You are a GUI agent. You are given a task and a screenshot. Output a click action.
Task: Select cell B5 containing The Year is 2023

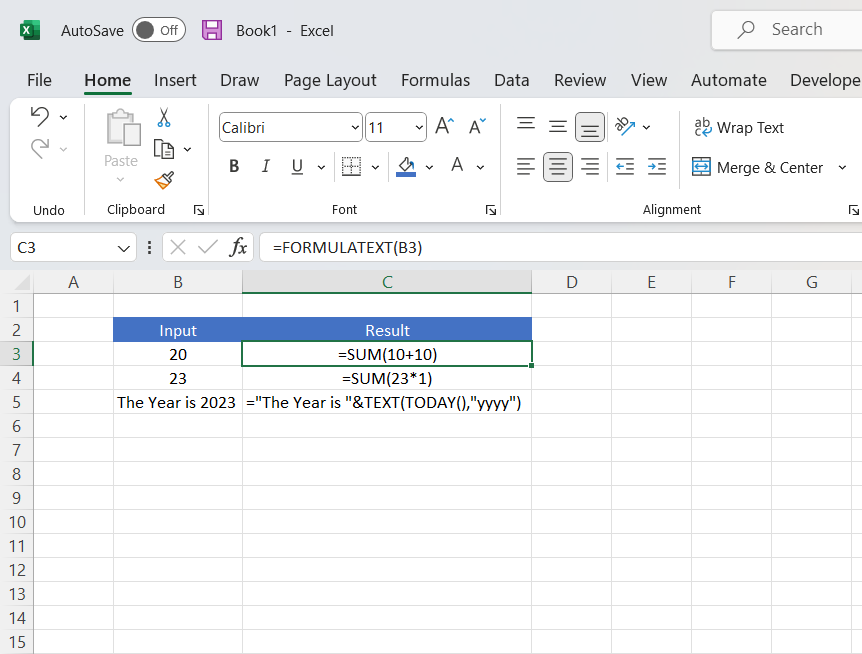click(x=177, y=402)
